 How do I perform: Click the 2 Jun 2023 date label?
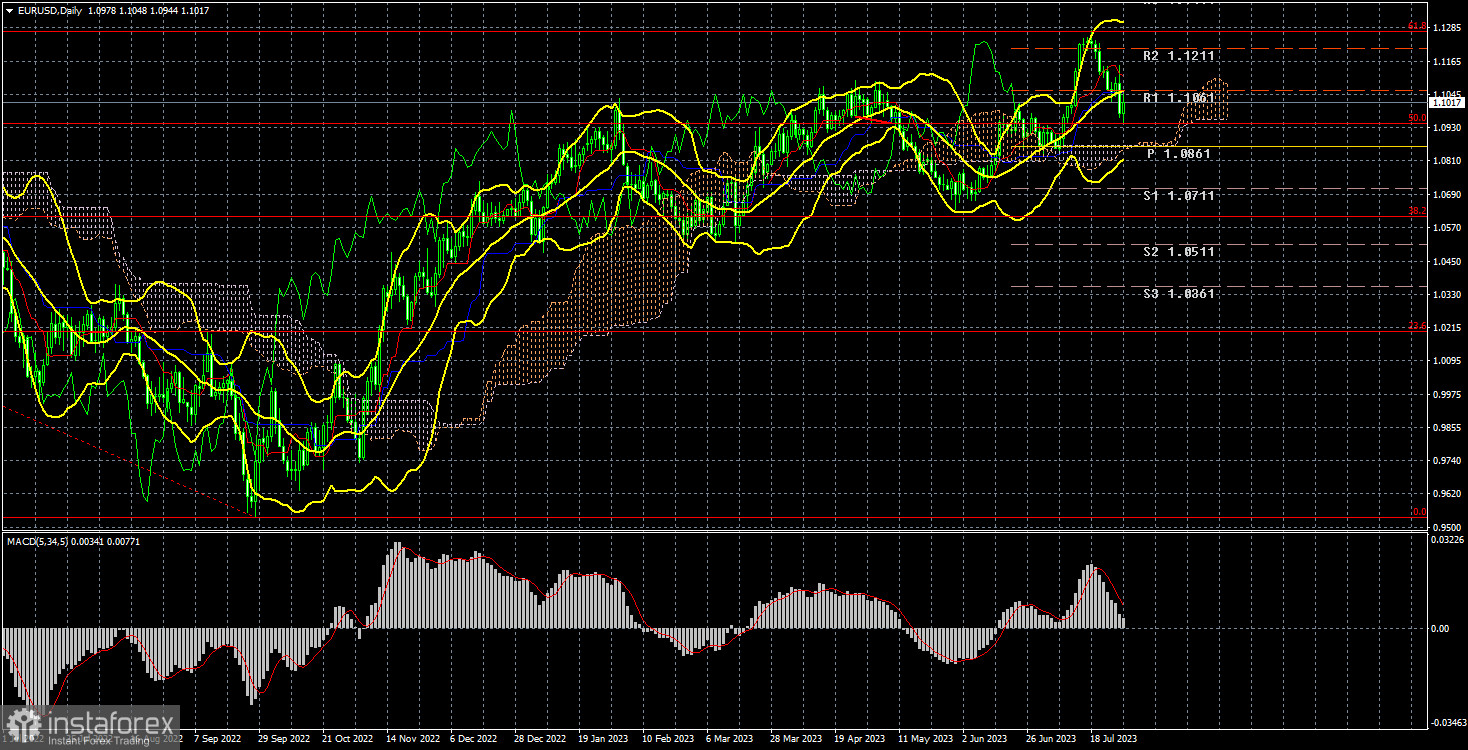click(x=984, y=739)
